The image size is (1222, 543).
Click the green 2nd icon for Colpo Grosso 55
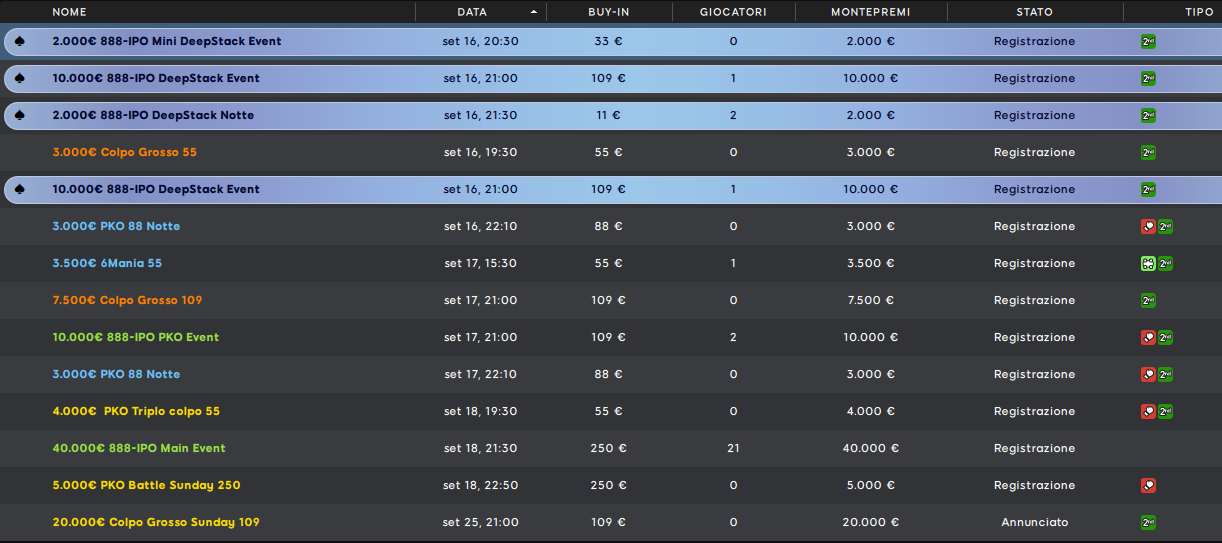tap(1148, 153)
